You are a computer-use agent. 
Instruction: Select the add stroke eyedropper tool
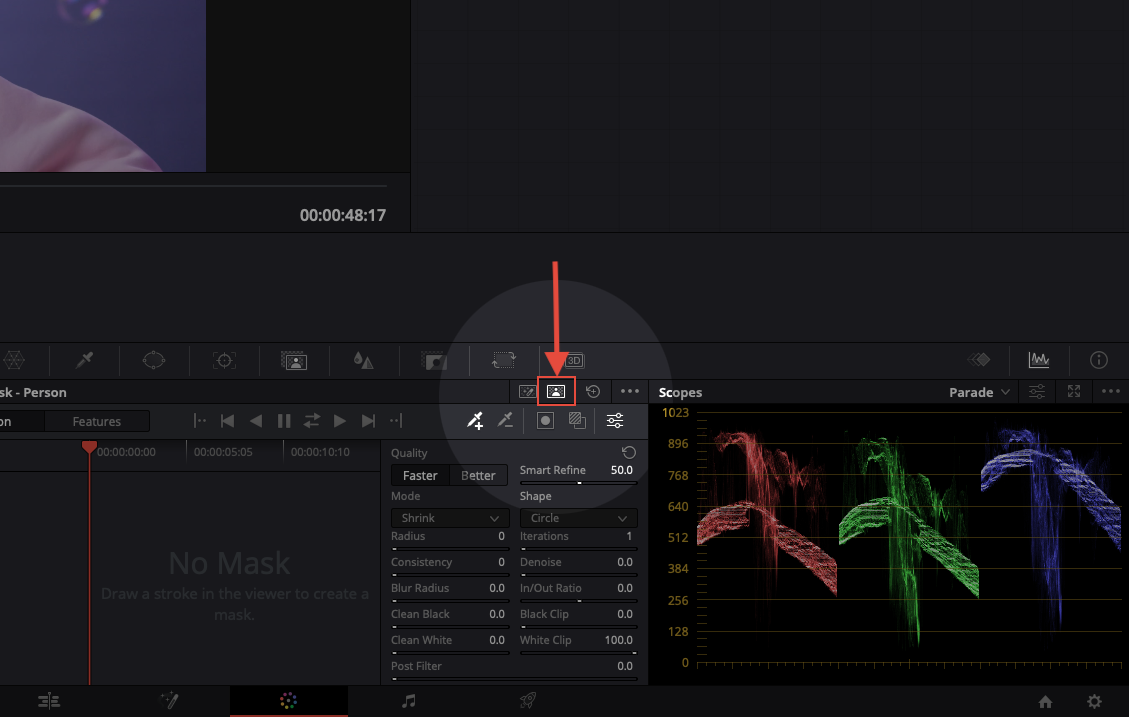(476, 421)
